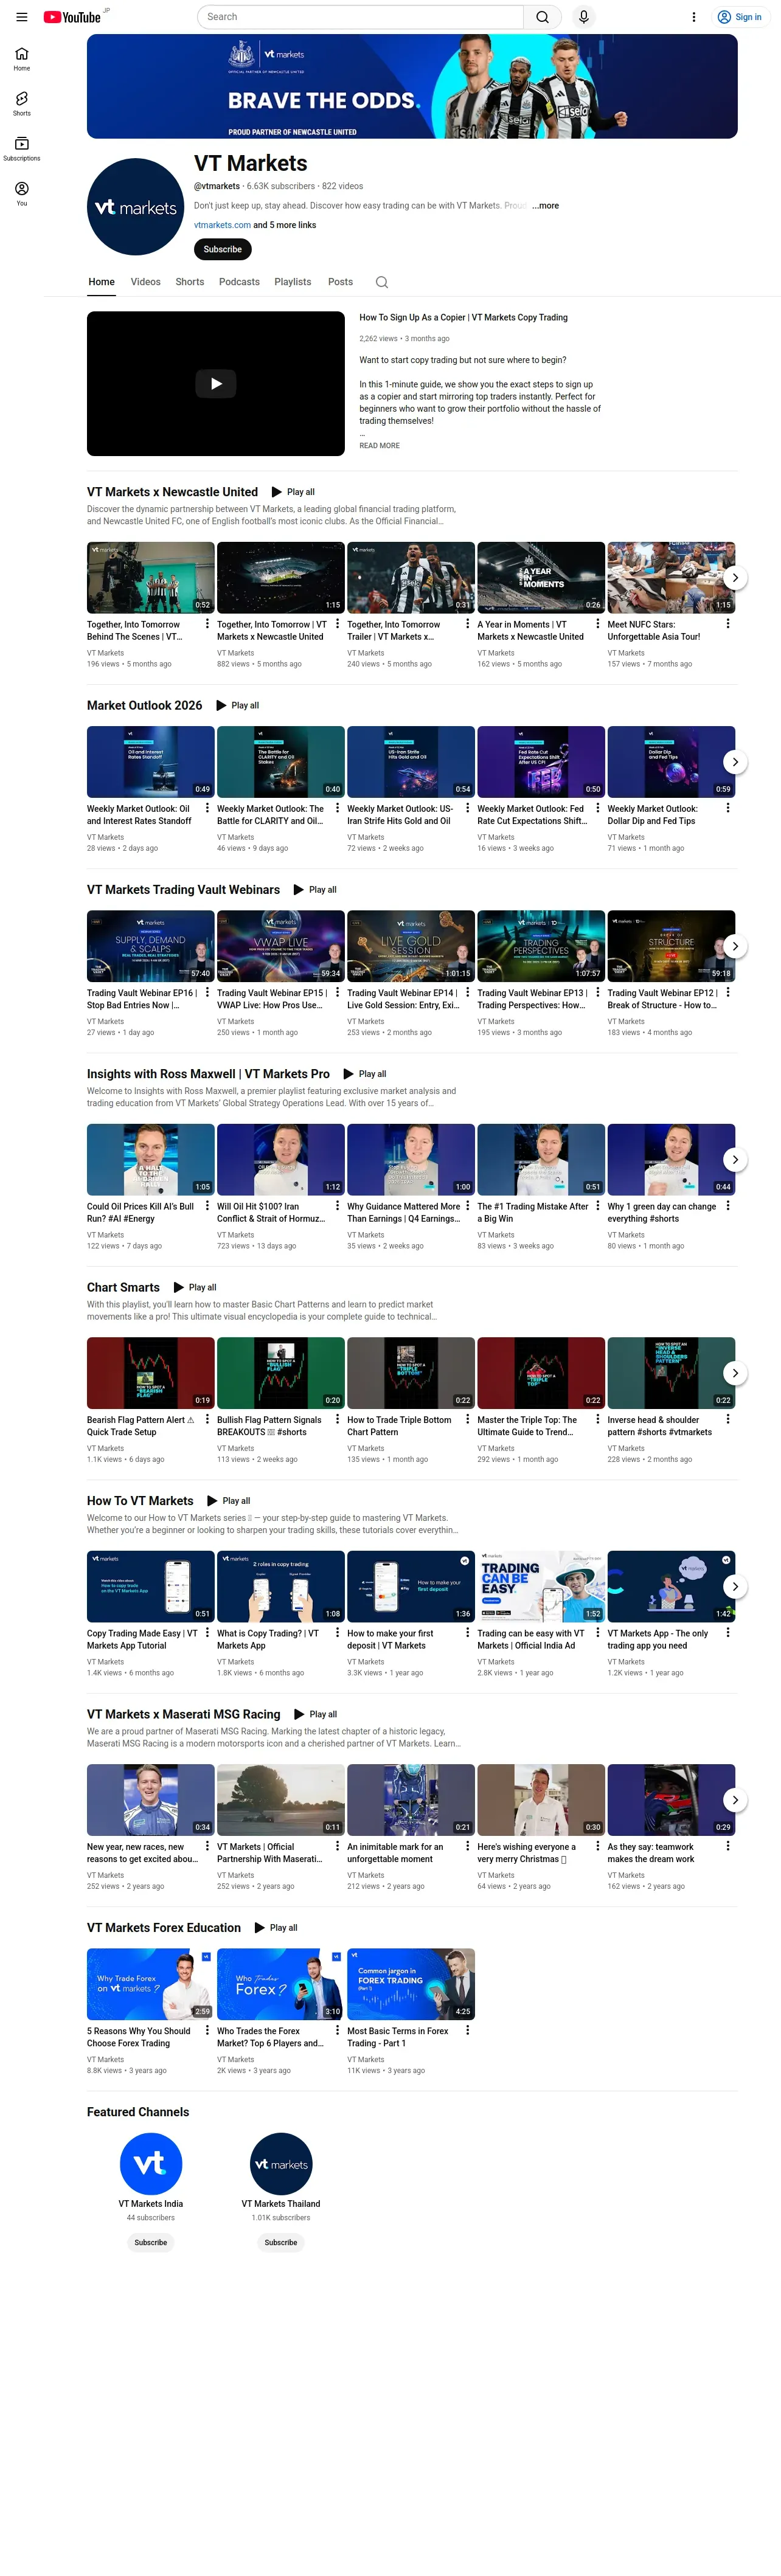Viewport: 781px width, 2576px height.
Task: Open options for Most Basic Terms in Forex Trading
Action: point(467,2030)
